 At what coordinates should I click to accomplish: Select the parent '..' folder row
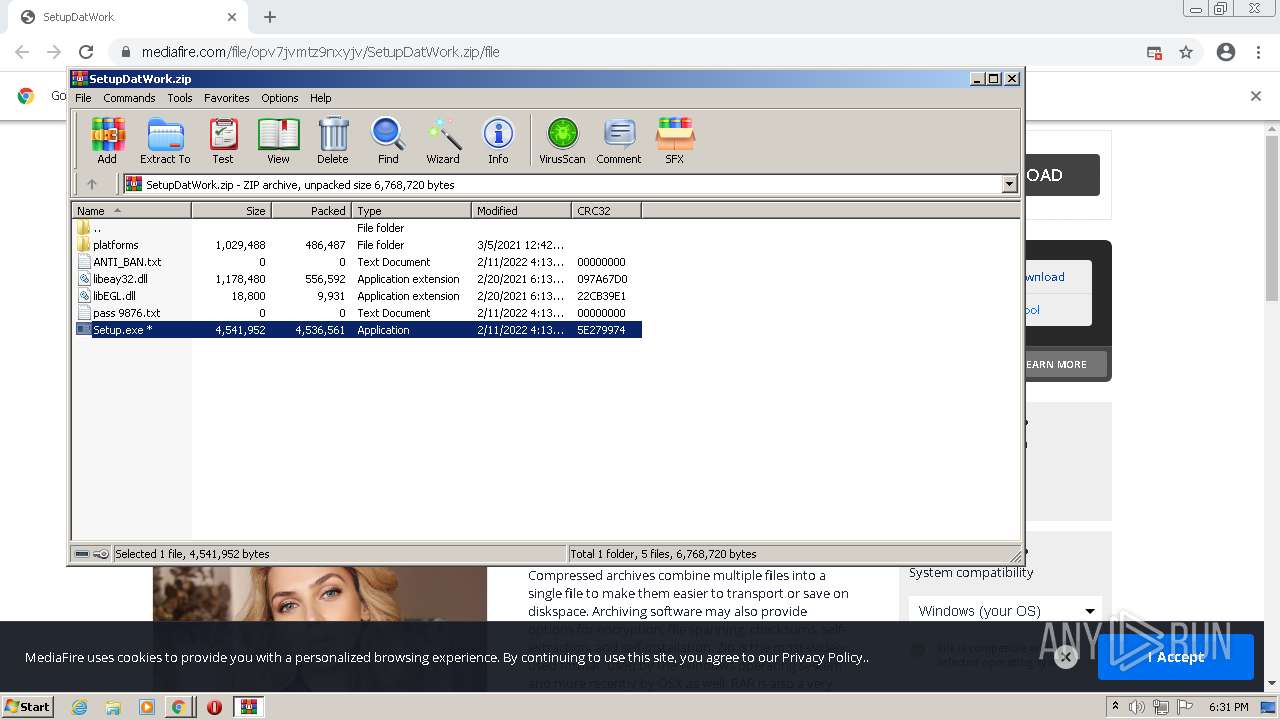[x=357, y=228]
